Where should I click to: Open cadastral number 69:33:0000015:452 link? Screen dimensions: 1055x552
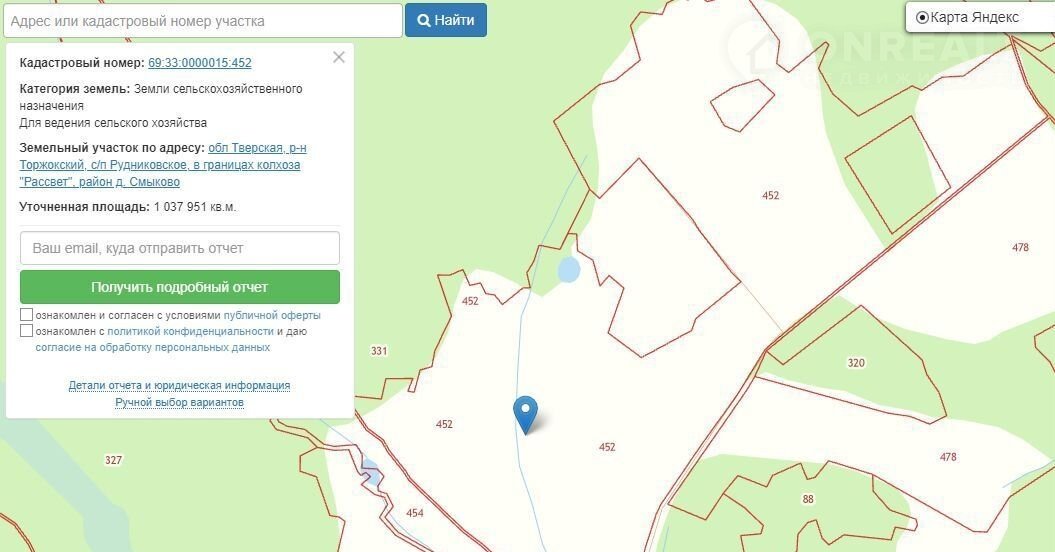tap(200, 63)
